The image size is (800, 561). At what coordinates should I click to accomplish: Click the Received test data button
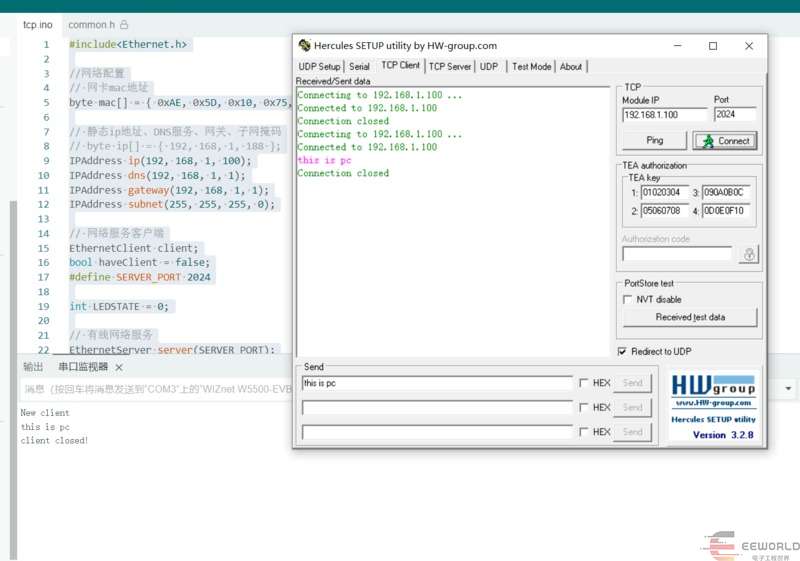(x=690, y=317)
